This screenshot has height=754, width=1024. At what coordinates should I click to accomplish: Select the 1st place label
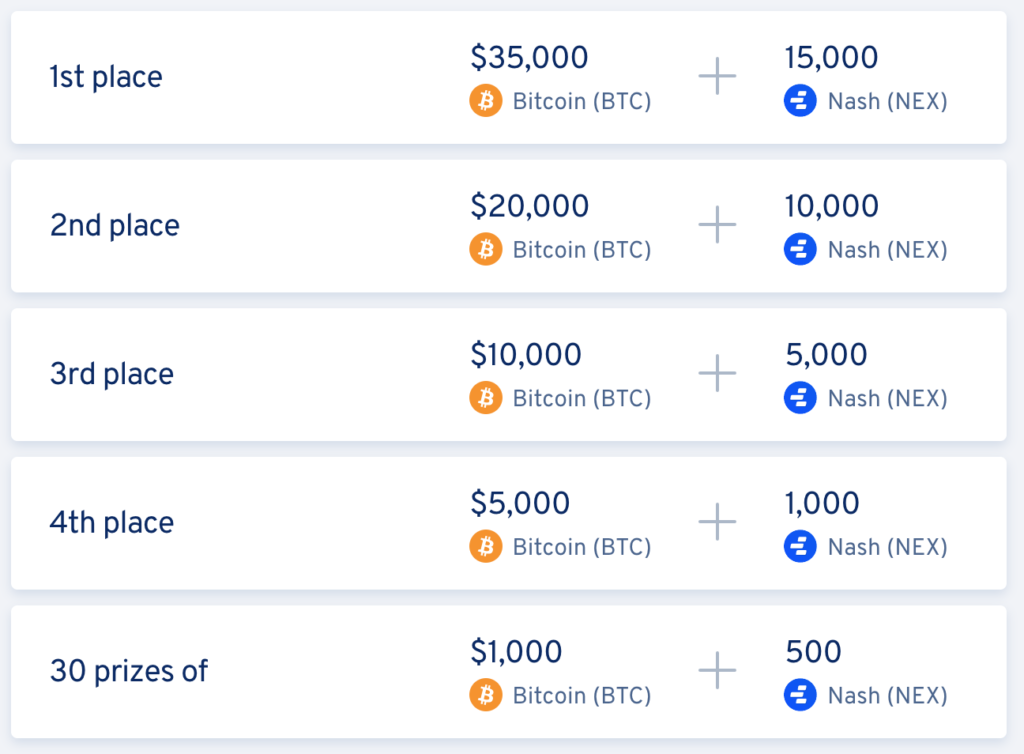(106, 77)
